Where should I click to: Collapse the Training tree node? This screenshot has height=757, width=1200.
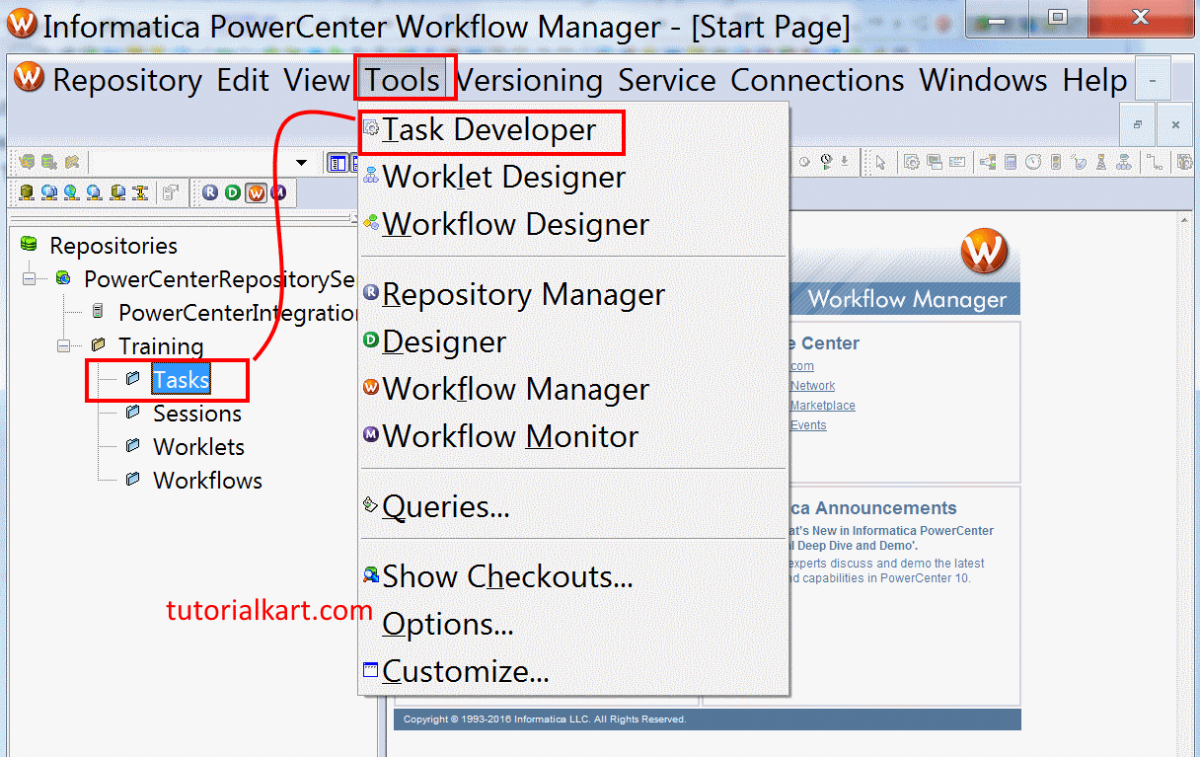(62, 345)
